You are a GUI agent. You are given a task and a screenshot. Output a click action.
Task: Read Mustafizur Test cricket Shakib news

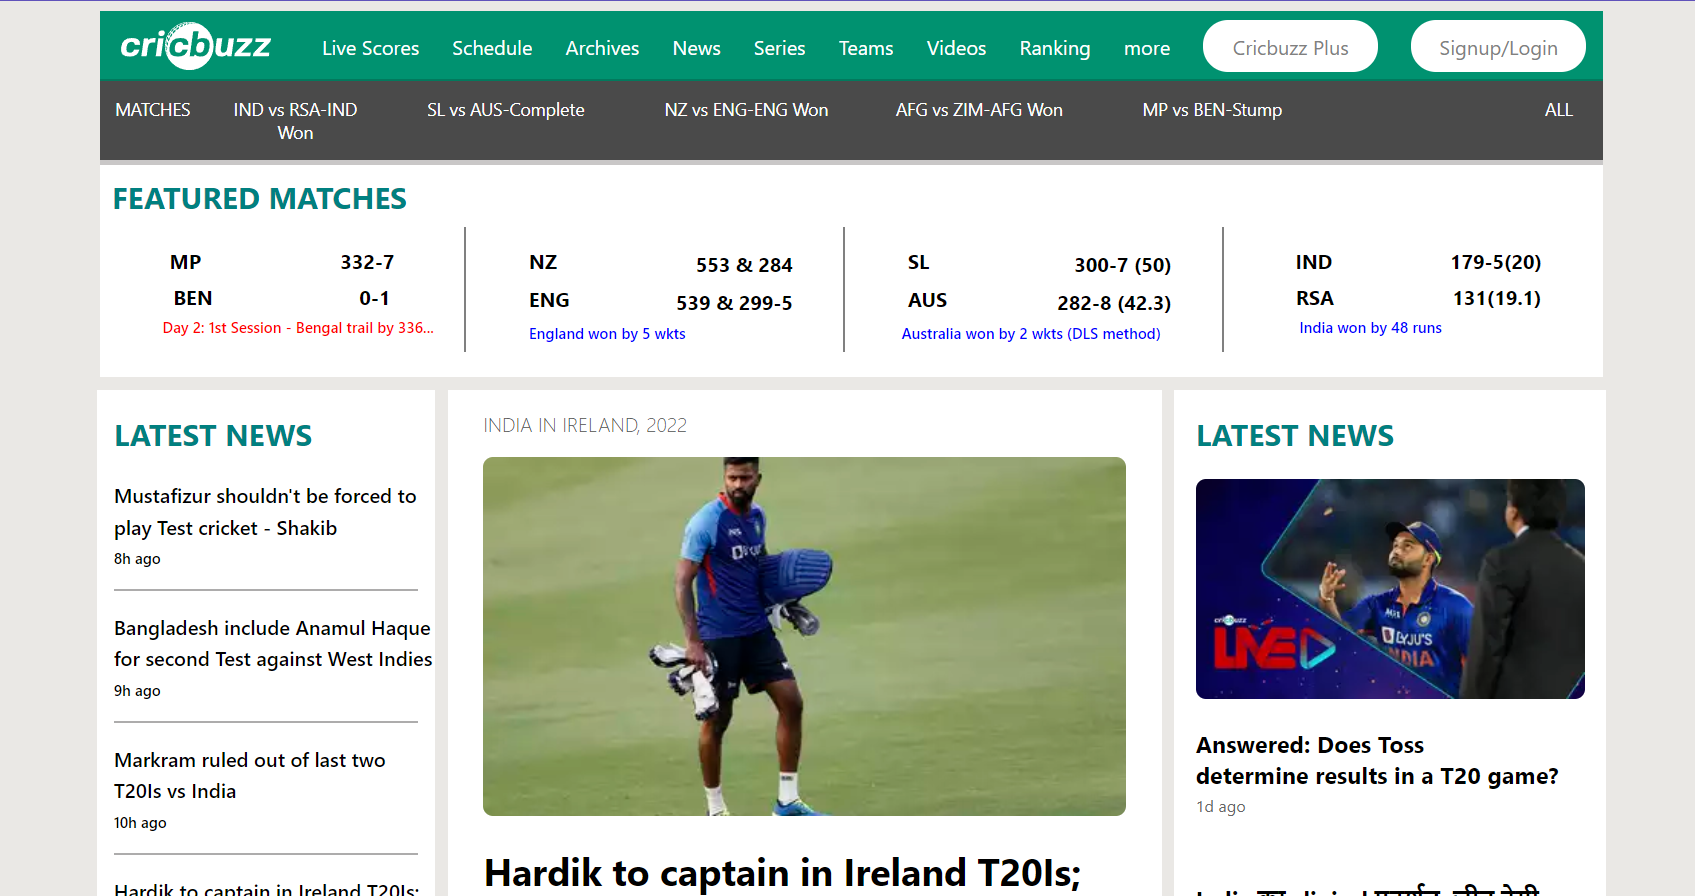pos(265,512)
